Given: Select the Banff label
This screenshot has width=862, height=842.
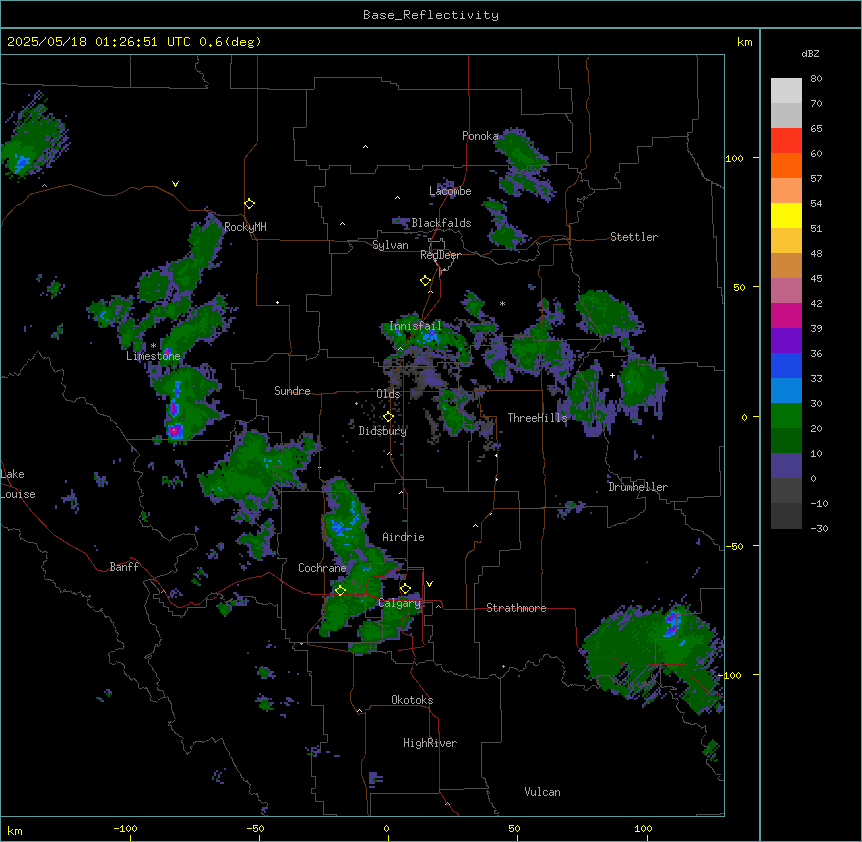Looking at the screenshot, I should [124, 567].
